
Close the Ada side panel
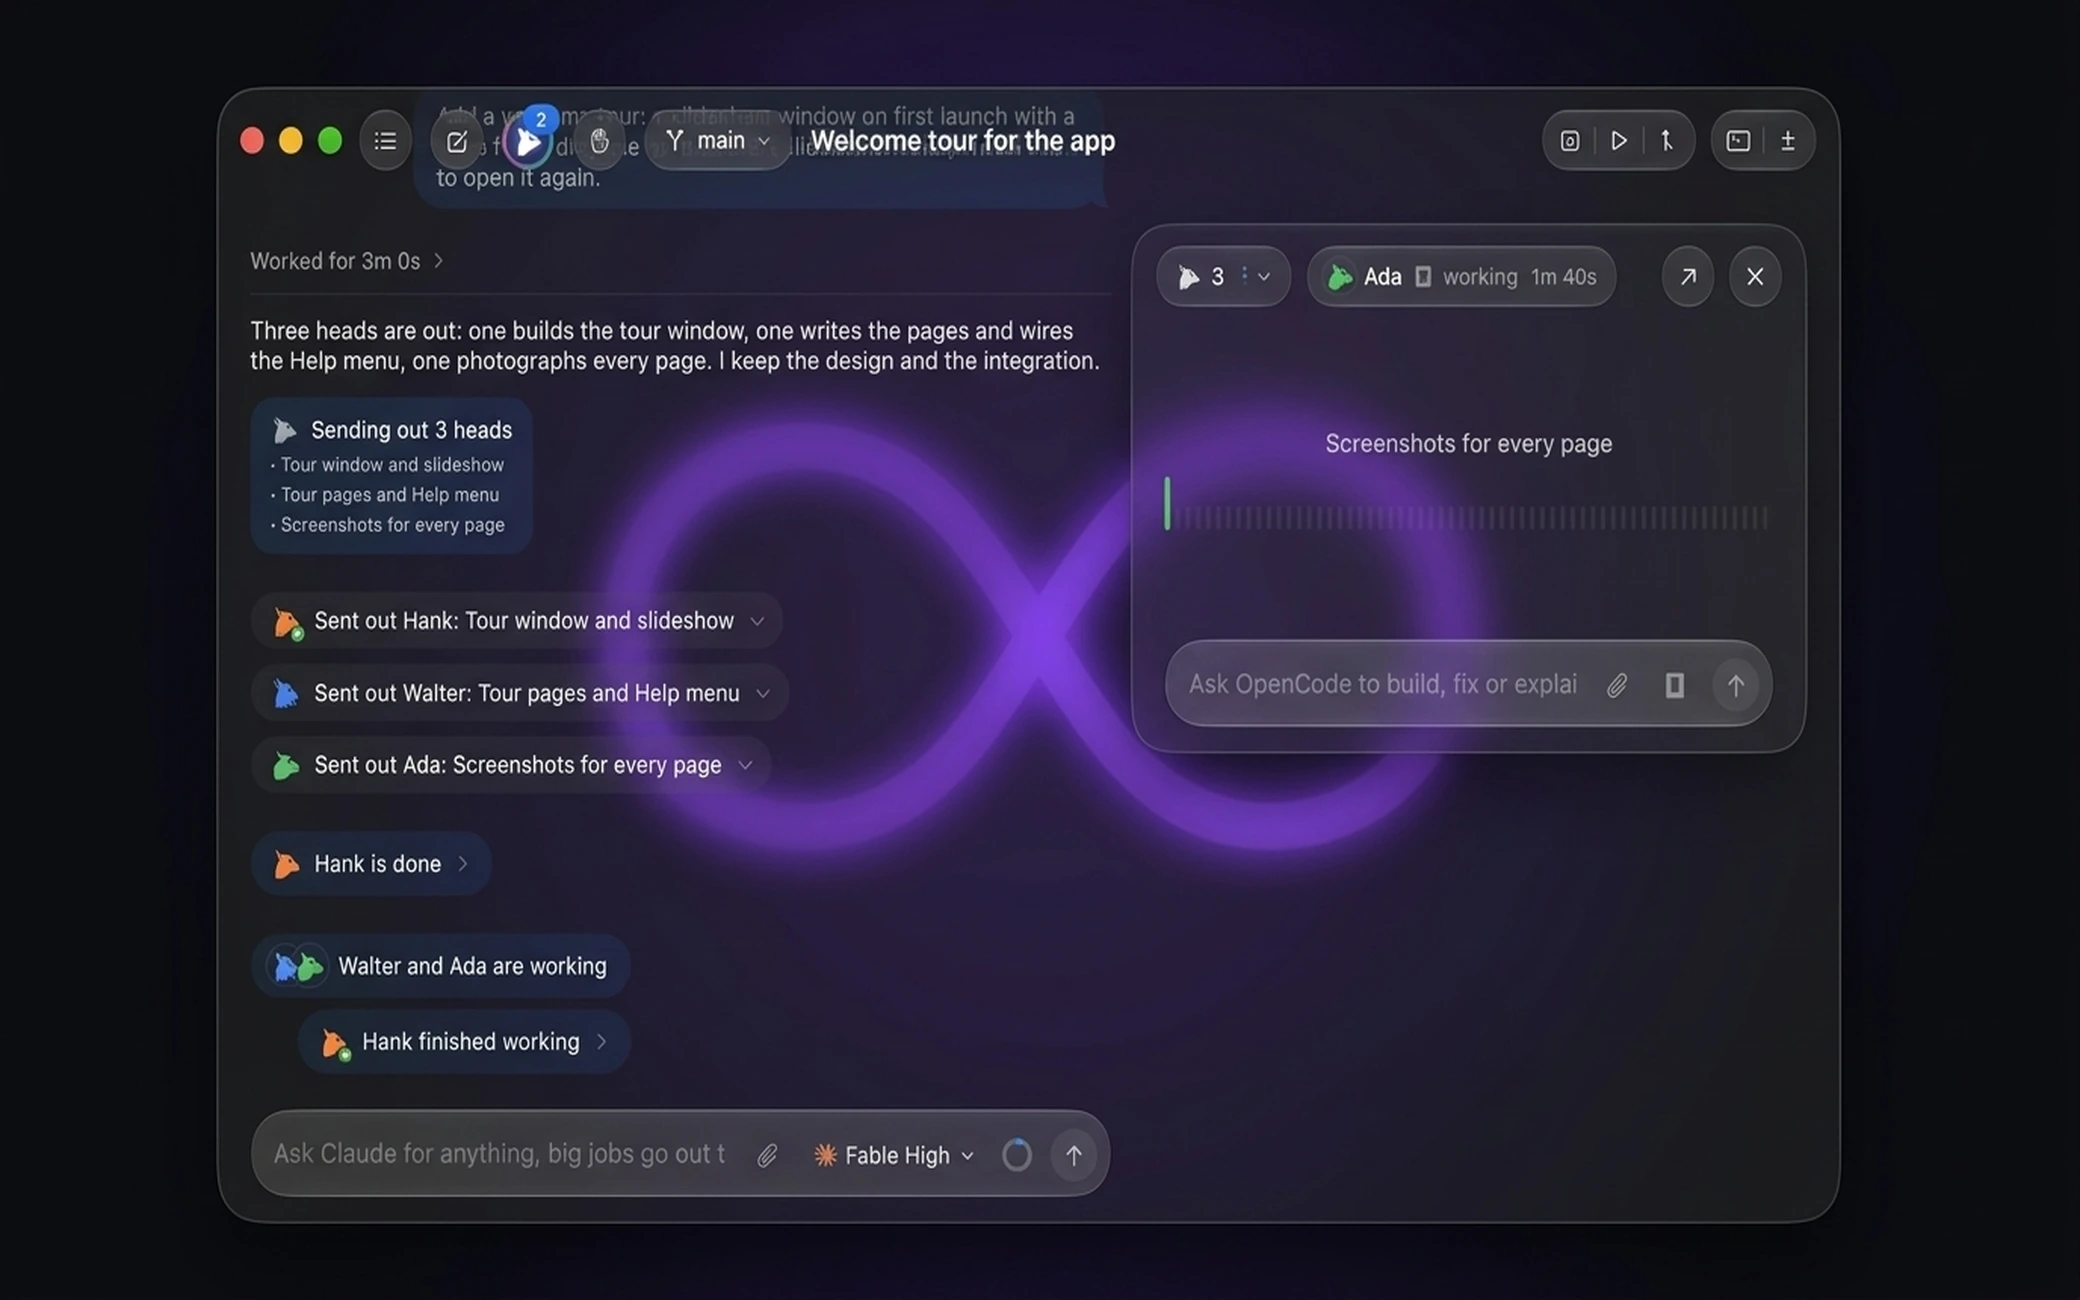[1755, 277]
